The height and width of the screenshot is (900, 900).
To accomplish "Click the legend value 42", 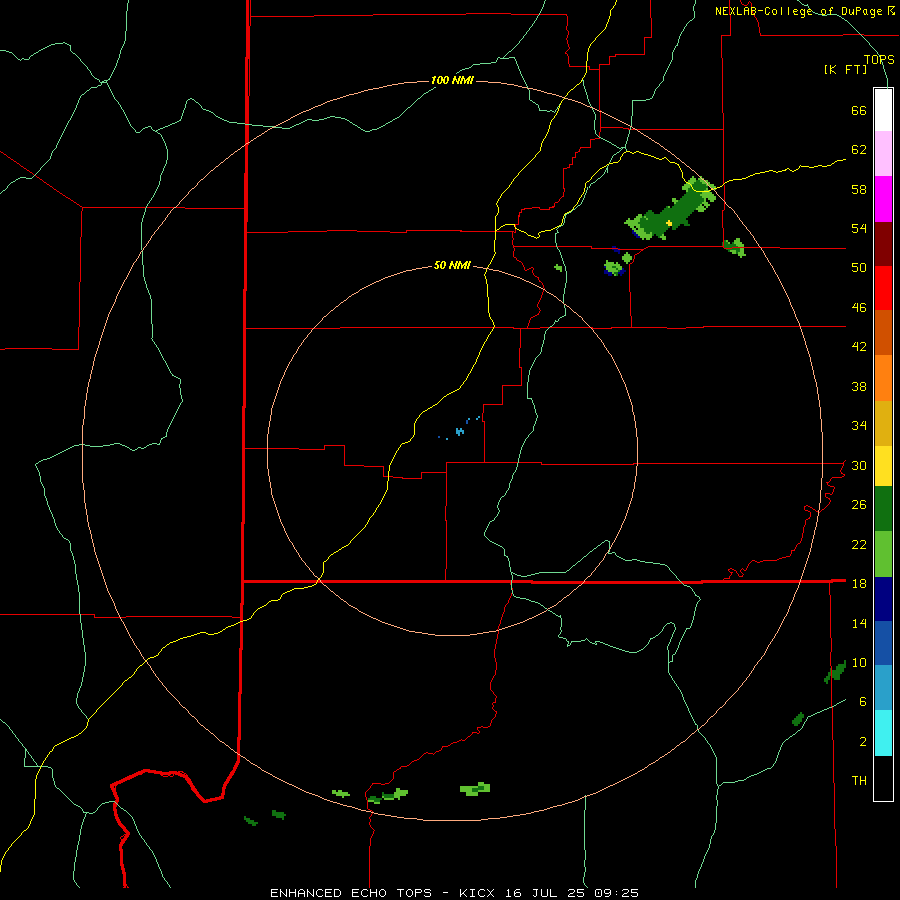I will pos(859,347).
